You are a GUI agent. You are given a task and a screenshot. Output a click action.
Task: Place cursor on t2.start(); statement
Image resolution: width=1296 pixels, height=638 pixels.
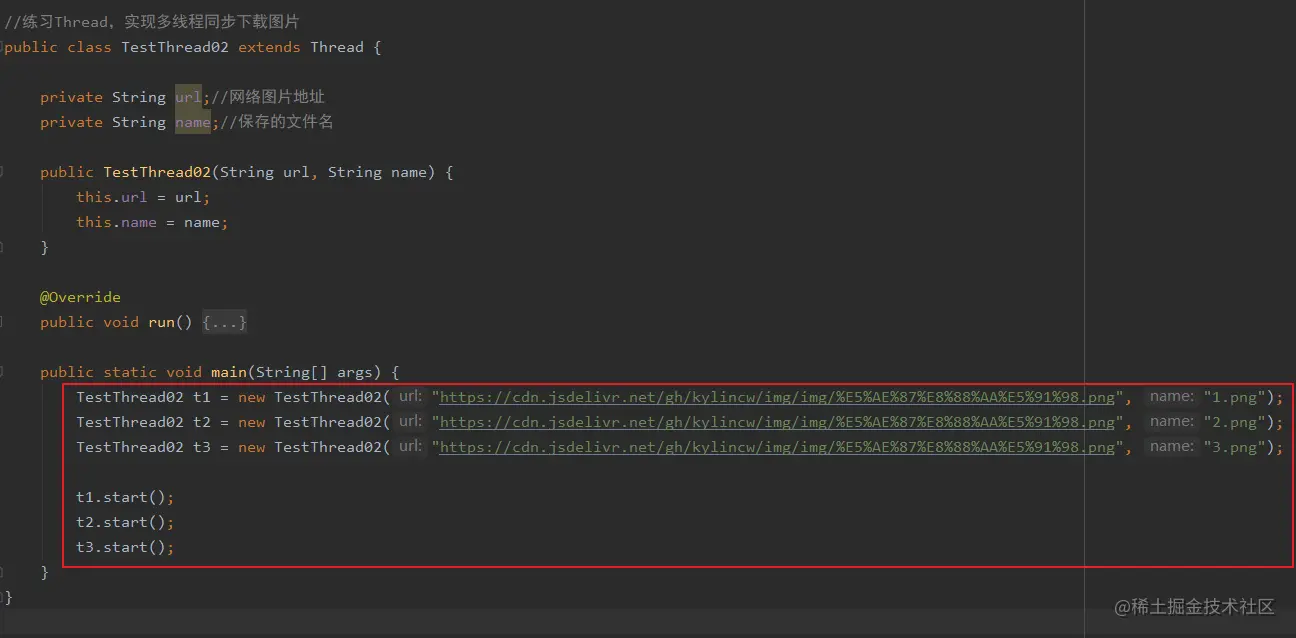(x=125, y=522)
